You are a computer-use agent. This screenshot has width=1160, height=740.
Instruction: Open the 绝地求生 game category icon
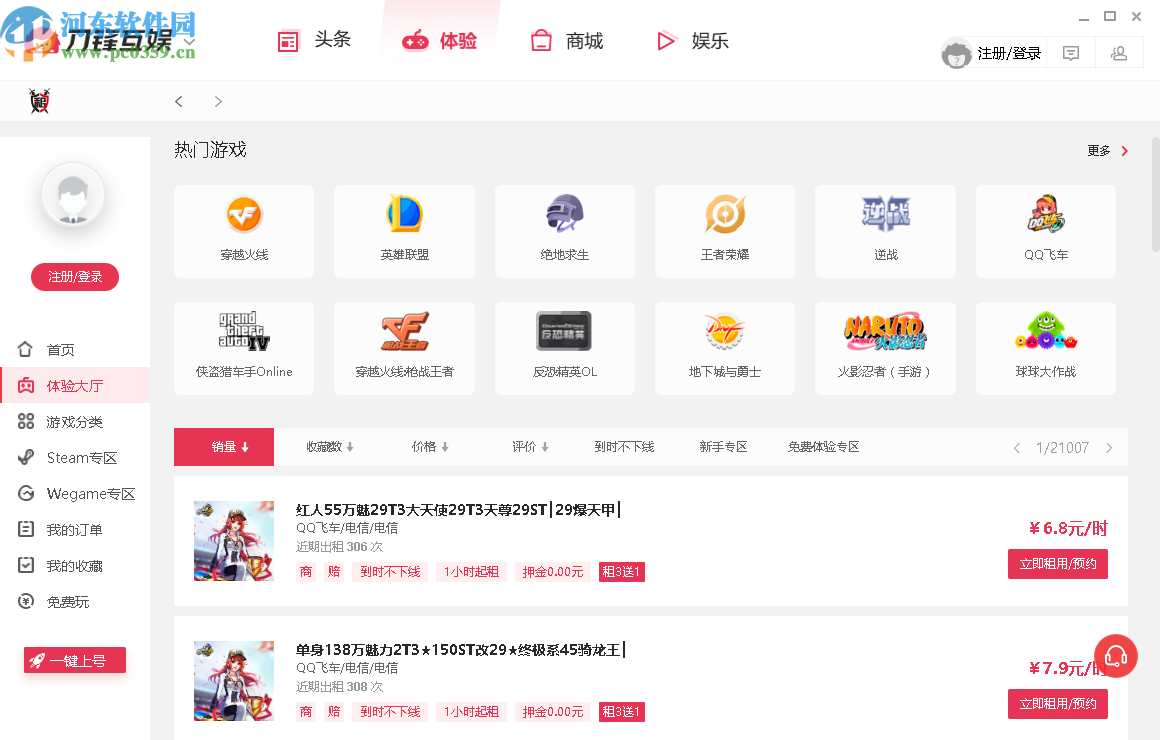[x=564, y=231]
